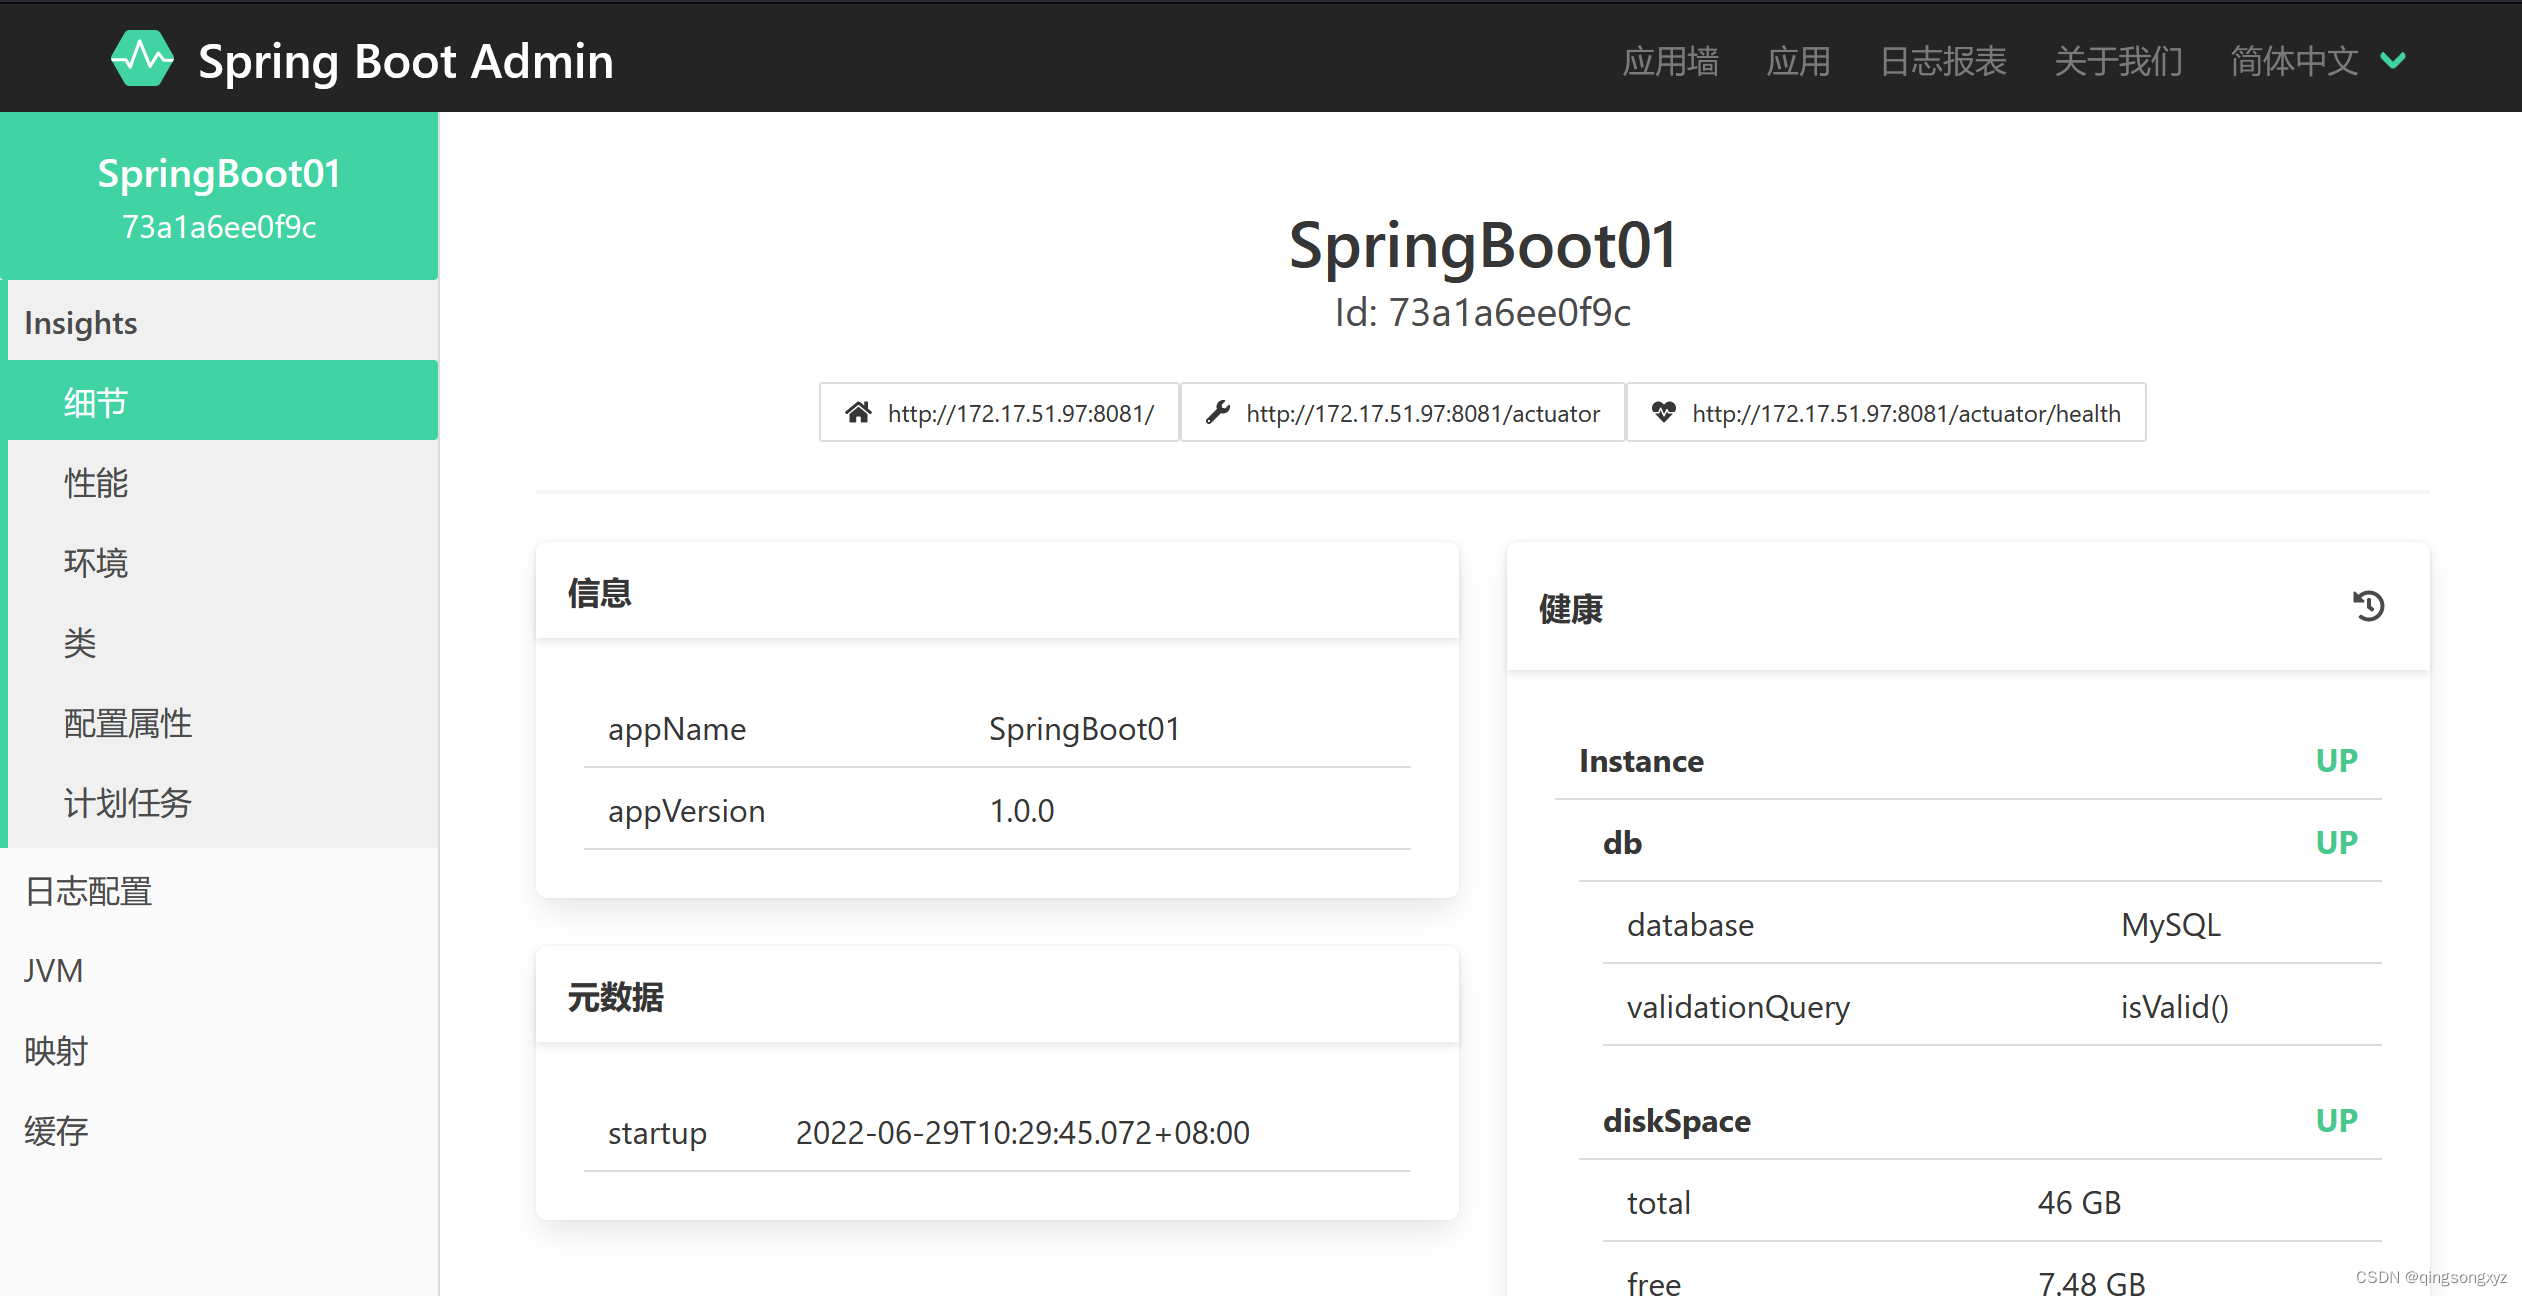Viewport: 2522px width, 1296px height.
Task: Click the db health row
Action: [x=1980, y=842]
